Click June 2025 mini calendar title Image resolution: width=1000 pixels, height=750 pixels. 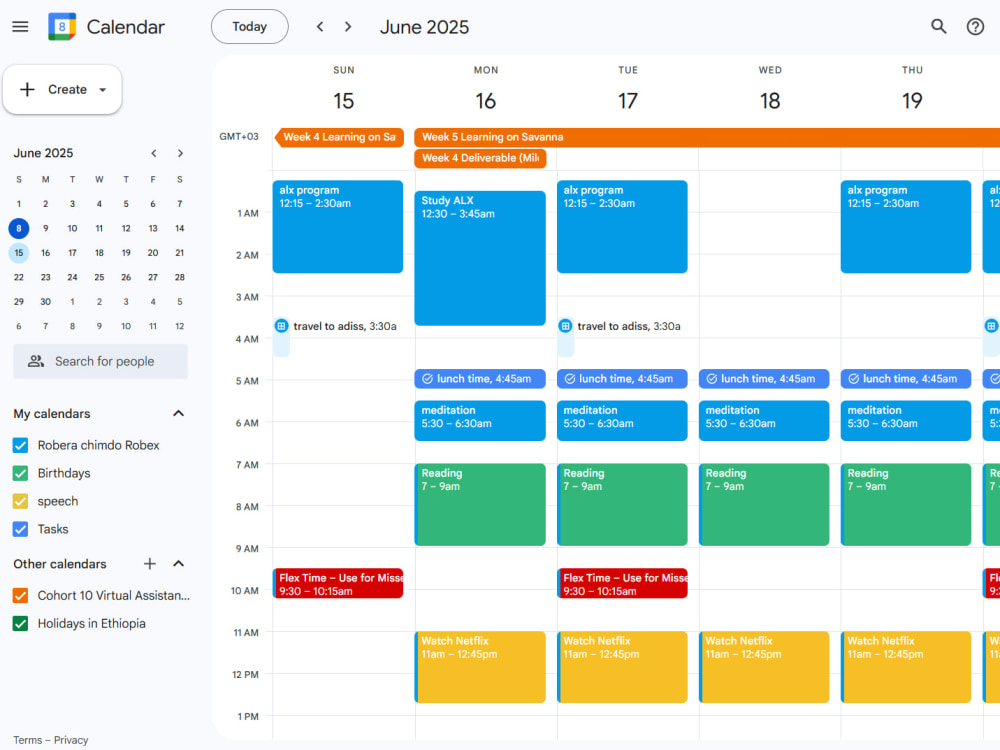click(x=43, y=153)
